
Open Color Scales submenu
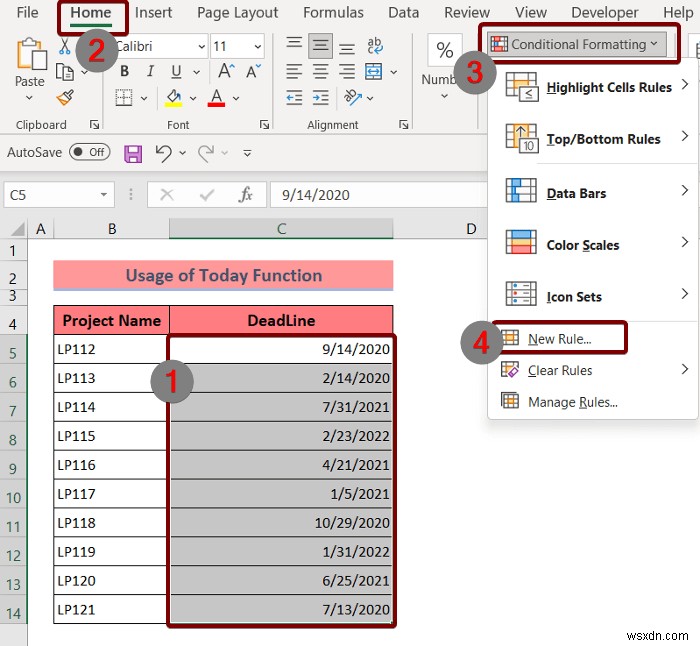point(594,245)
